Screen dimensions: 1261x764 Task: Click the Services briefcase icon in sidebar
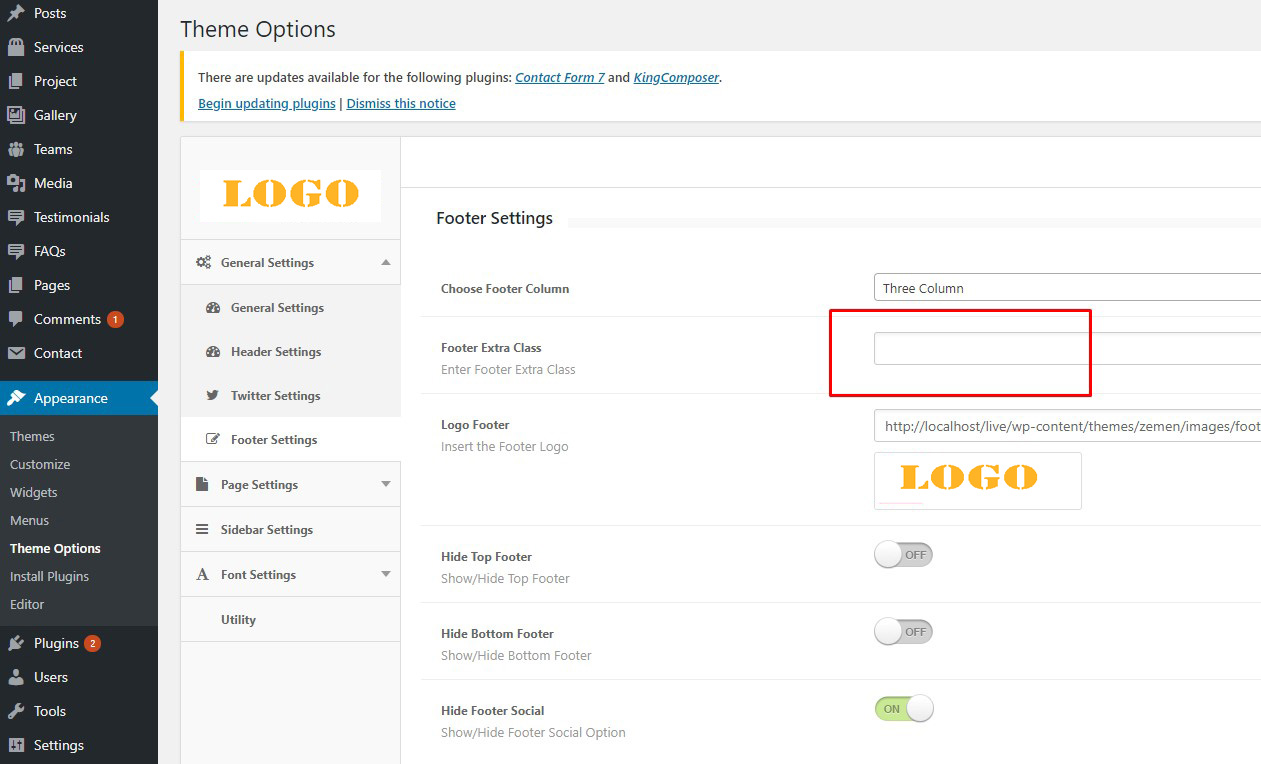click(x=16, y=47)
